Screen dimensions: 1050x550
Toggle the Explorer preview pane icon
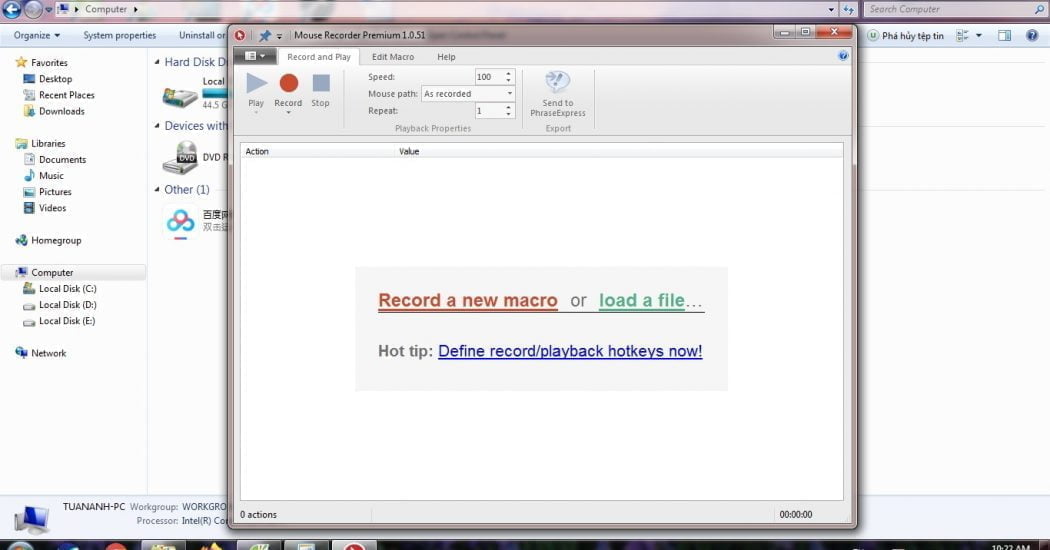1004,36
